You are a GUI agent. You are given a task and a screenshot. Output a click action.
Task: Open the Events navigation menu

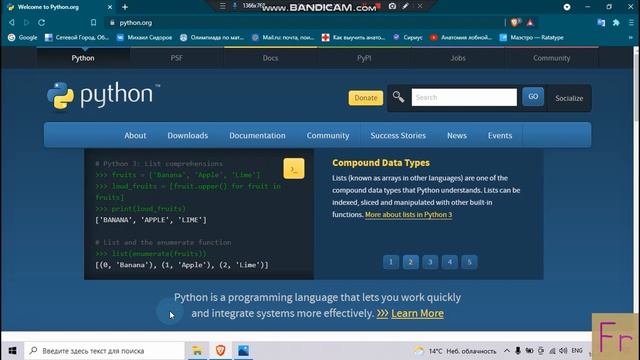[x=500, y=135]
